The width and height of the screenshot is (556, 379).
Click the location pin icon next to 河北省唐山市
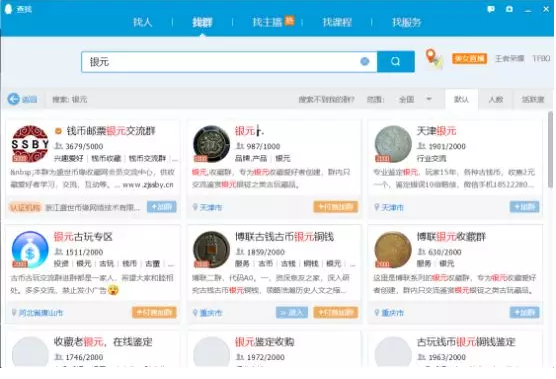click(14, 313)
